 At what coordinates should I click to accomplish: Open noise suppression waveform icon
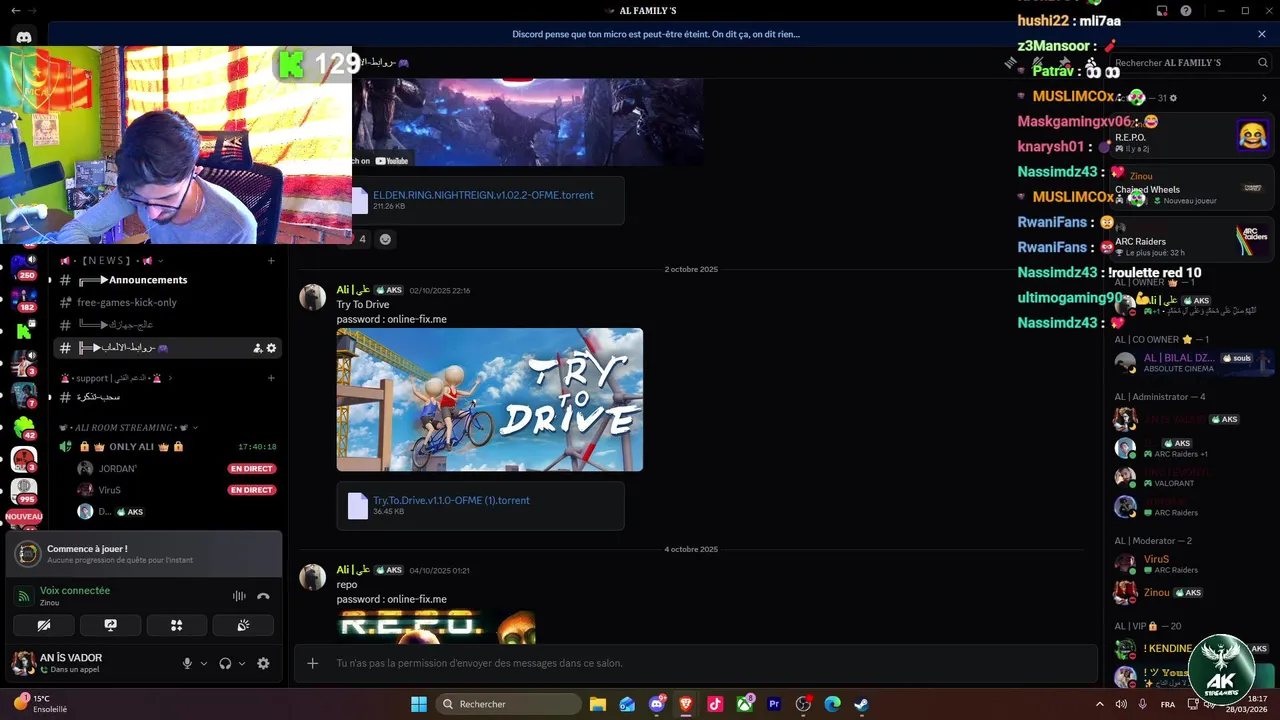(239, 596)
